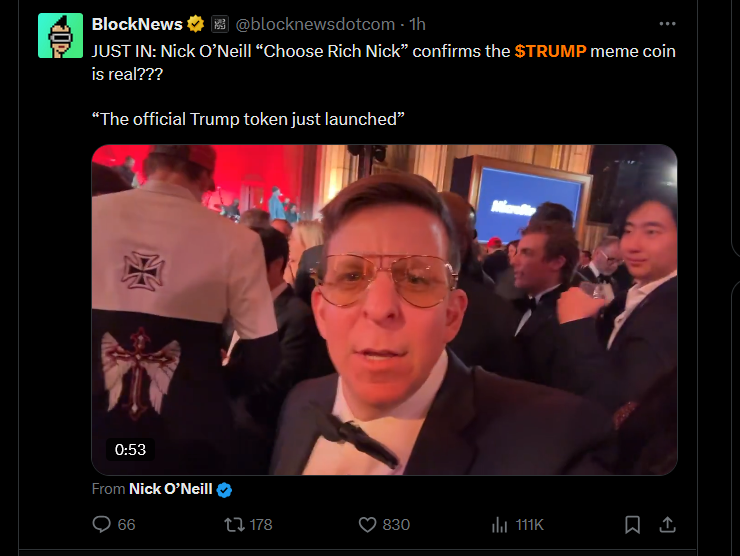Screen dimensions: 740x556
Task: Repost using the retweet arrows icon
Action: pos(234,524)
